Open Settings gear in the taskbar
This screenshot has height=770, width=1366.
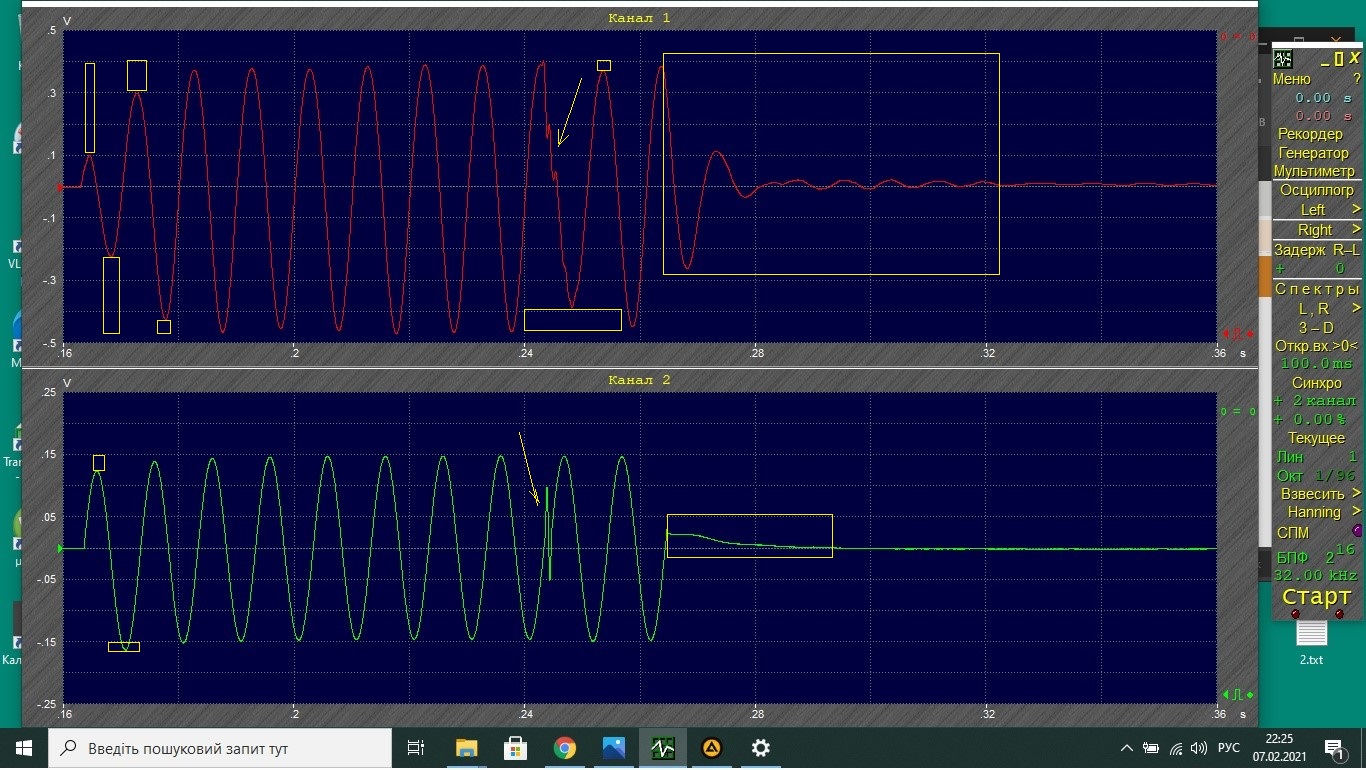coord(760,748)
